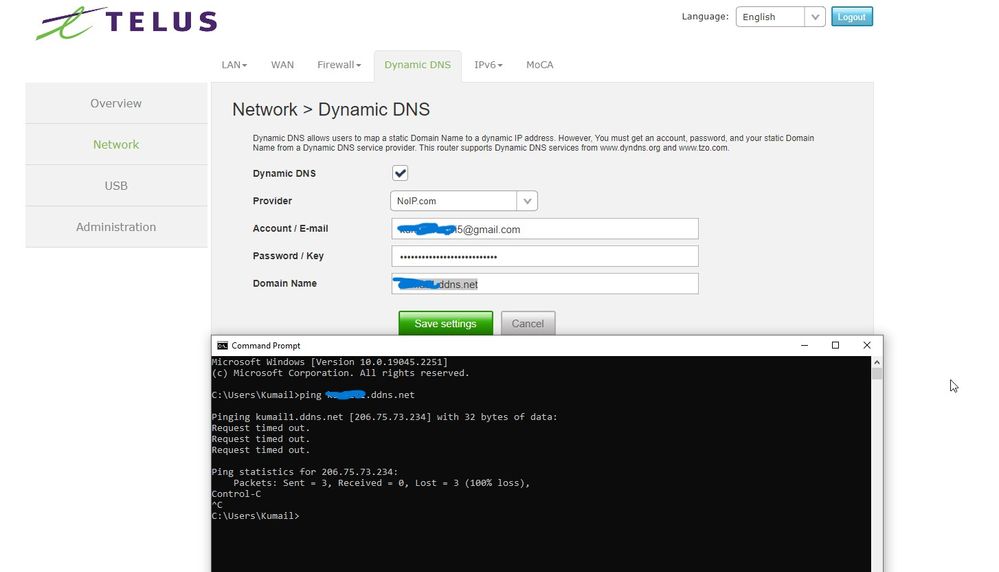Image resolution: width=999 pixels, height=572 pixels.
Task: Open the IPv6 dropdown menu
Action: (x=488, y=65)
